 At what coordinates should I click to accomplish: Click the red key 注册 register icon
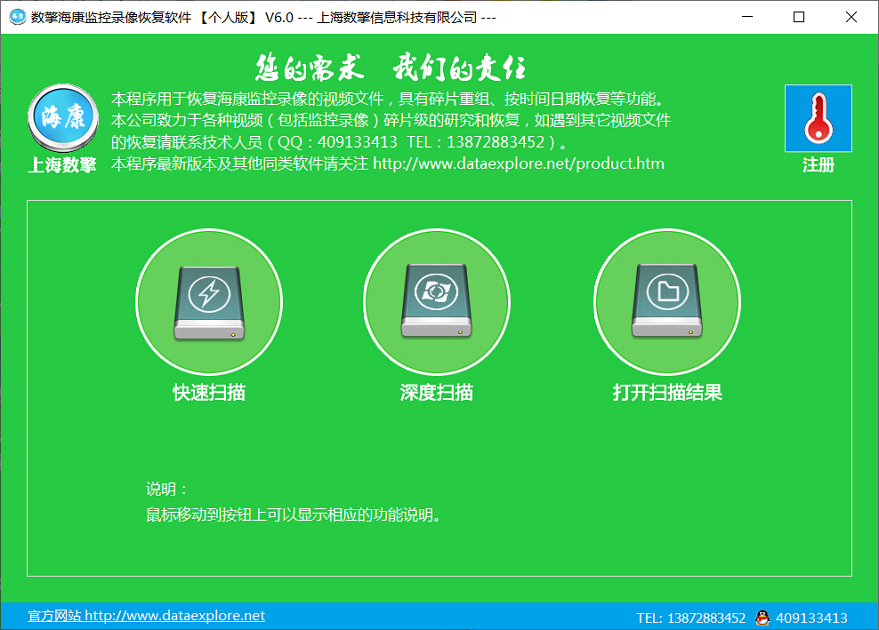(818, 118)
